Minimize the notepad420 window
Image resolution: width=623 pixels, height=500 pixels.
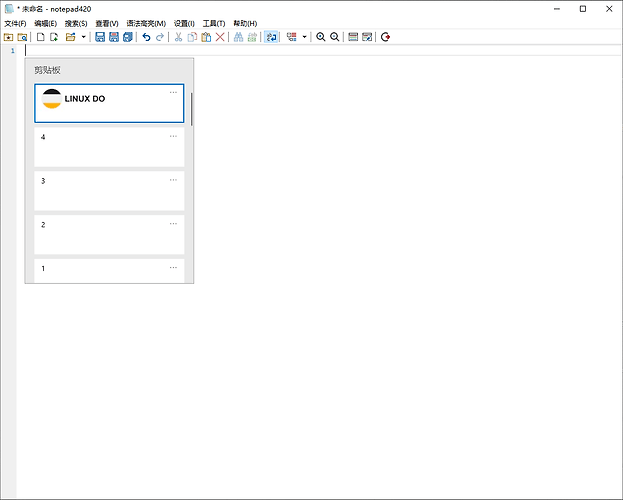click(x=557, y=9)
